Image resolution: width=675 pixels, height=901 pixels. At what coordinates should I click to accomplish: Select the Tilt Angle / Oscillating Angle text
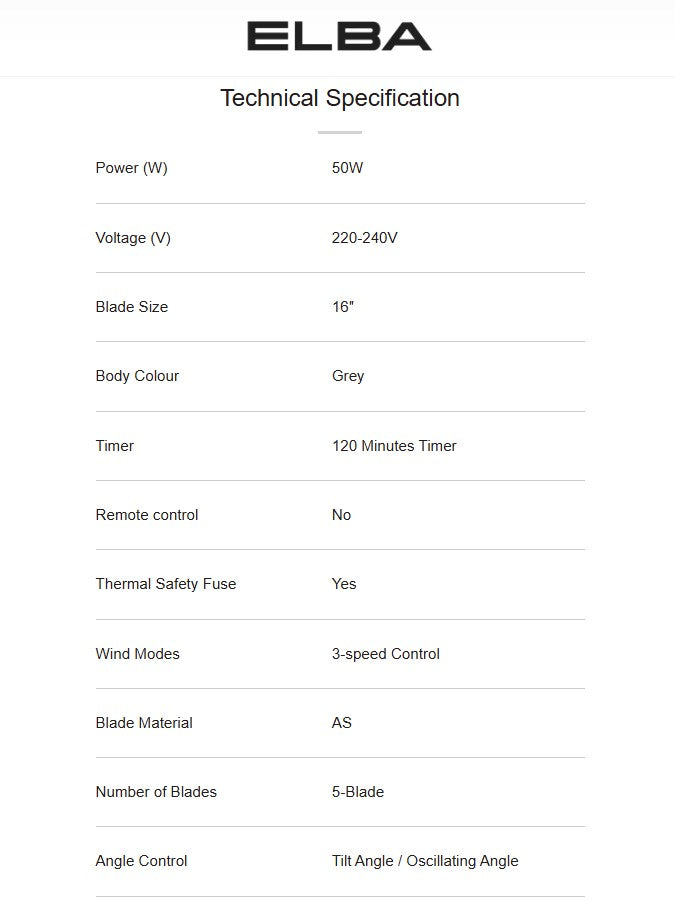425,861
